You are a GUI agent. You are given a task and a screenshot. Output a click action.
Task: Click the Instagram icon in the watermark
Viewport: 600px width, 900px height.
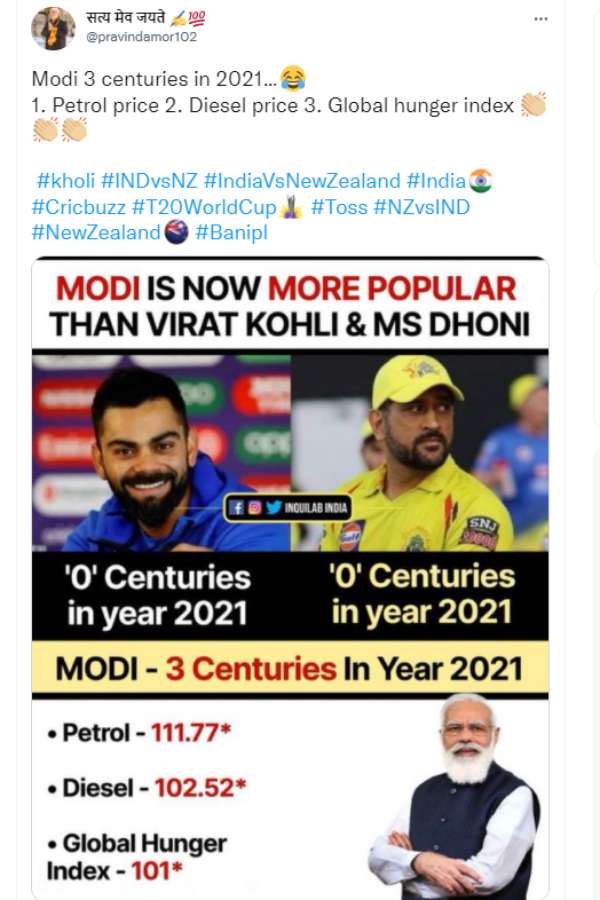254,507
